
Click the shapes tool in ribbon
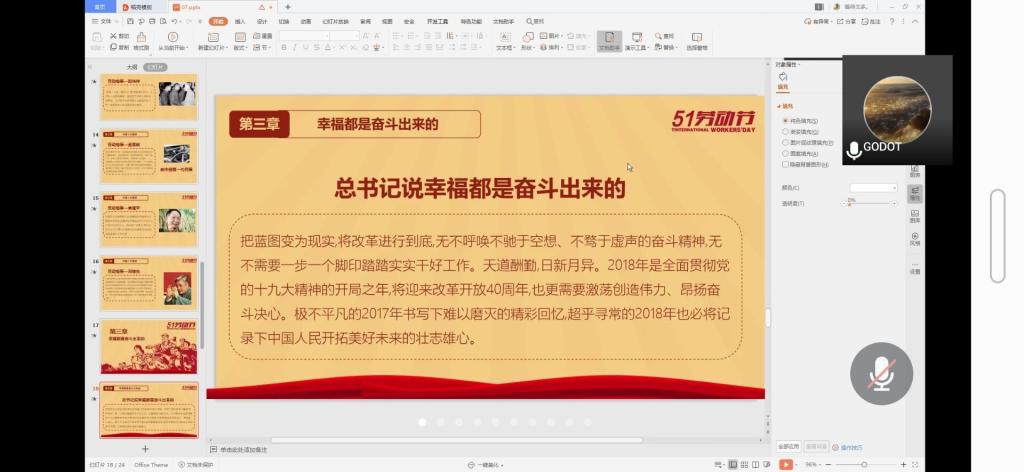coord(530,39)
